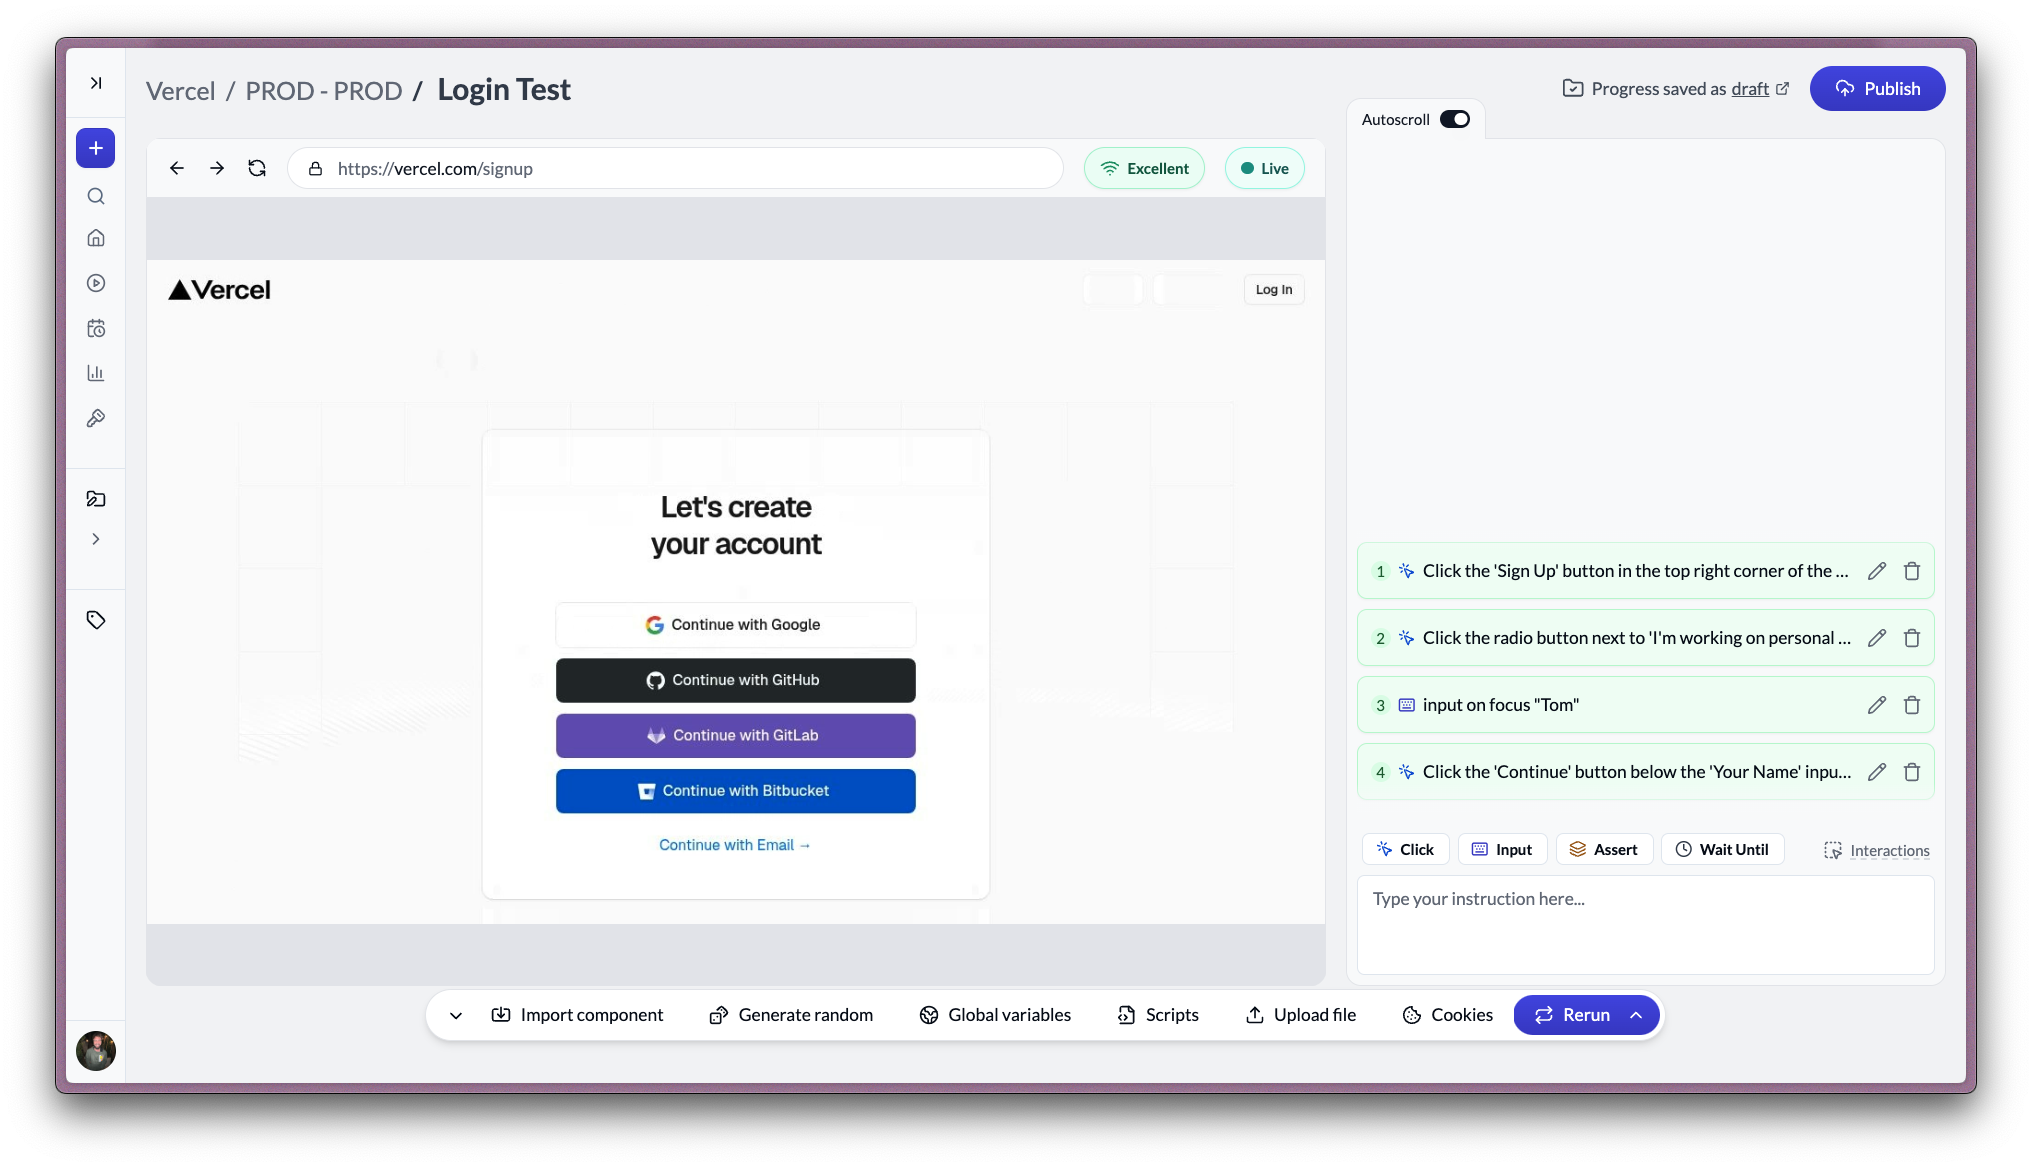Open the draft link near Progress saved
This screenshot has width=2032, height=1167.
[x=1748, y=88]
